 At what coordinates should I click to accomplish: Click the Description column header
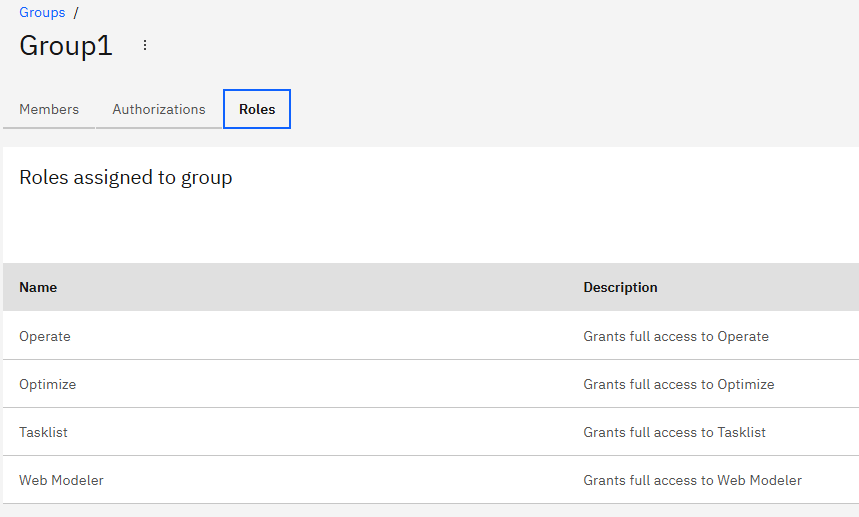pyautogui.click(x=620, y=288)
